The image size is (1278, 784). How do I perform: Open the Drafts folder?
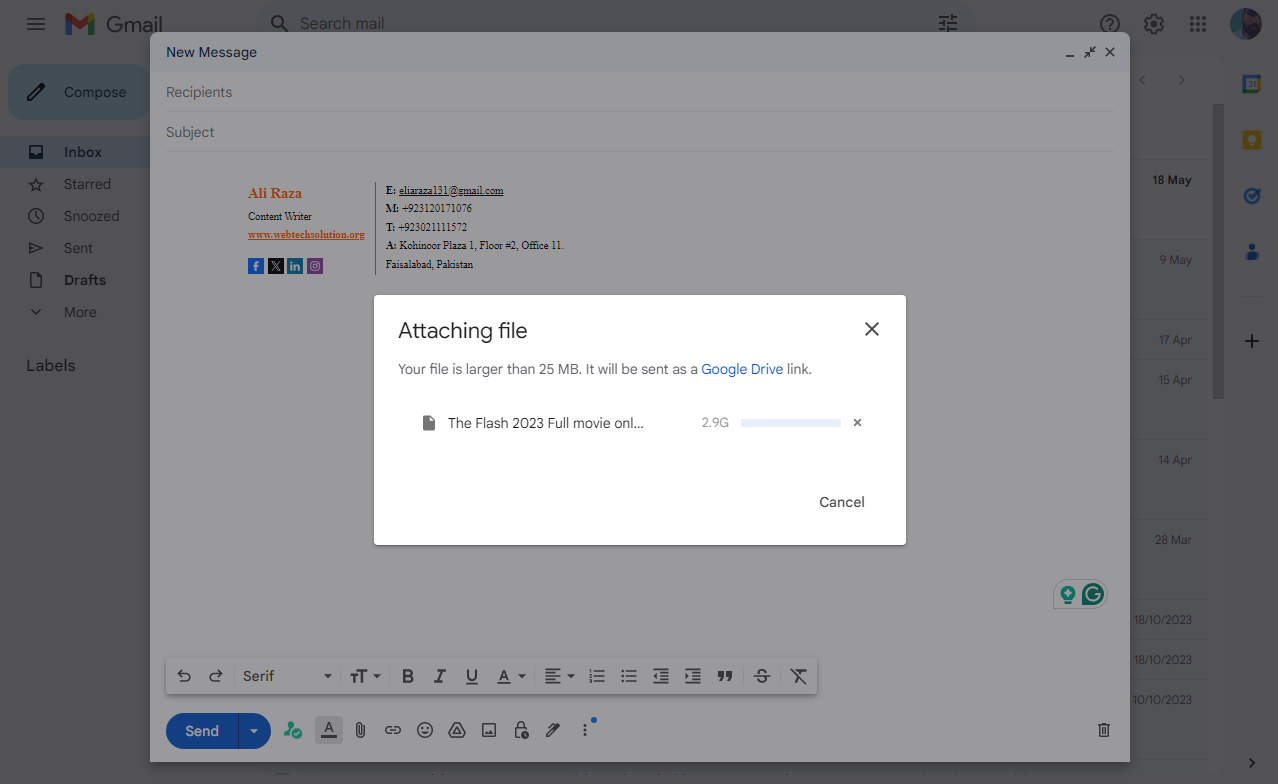[x=85, y=280]
